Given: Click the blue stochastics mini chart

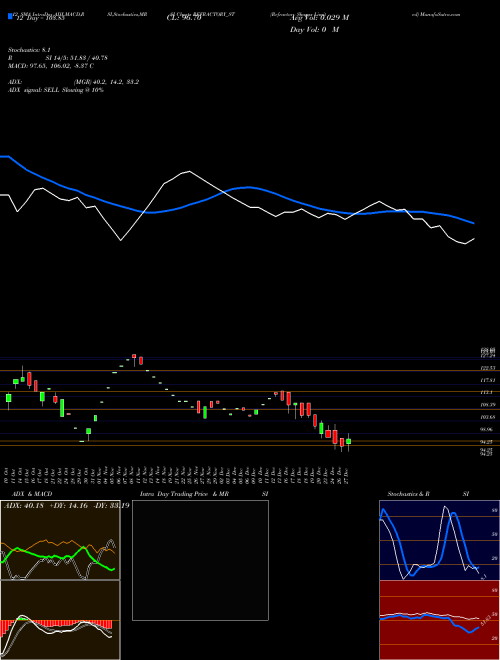Looking at the screenshot, I should 439,540.
